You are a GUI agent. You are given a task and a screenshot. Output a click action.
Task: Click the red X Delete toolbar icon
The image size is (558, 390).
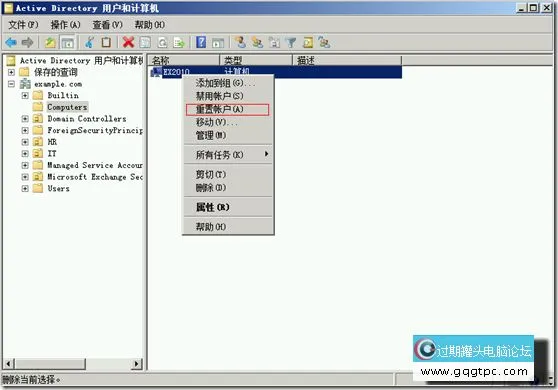click(128, 42)
